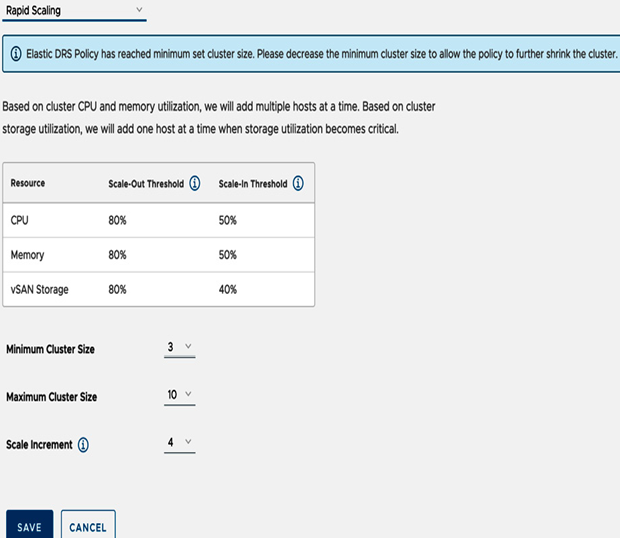Open the Rapid Scaling policy dropdown
The image size is (622, 539).
click(74, 11)
